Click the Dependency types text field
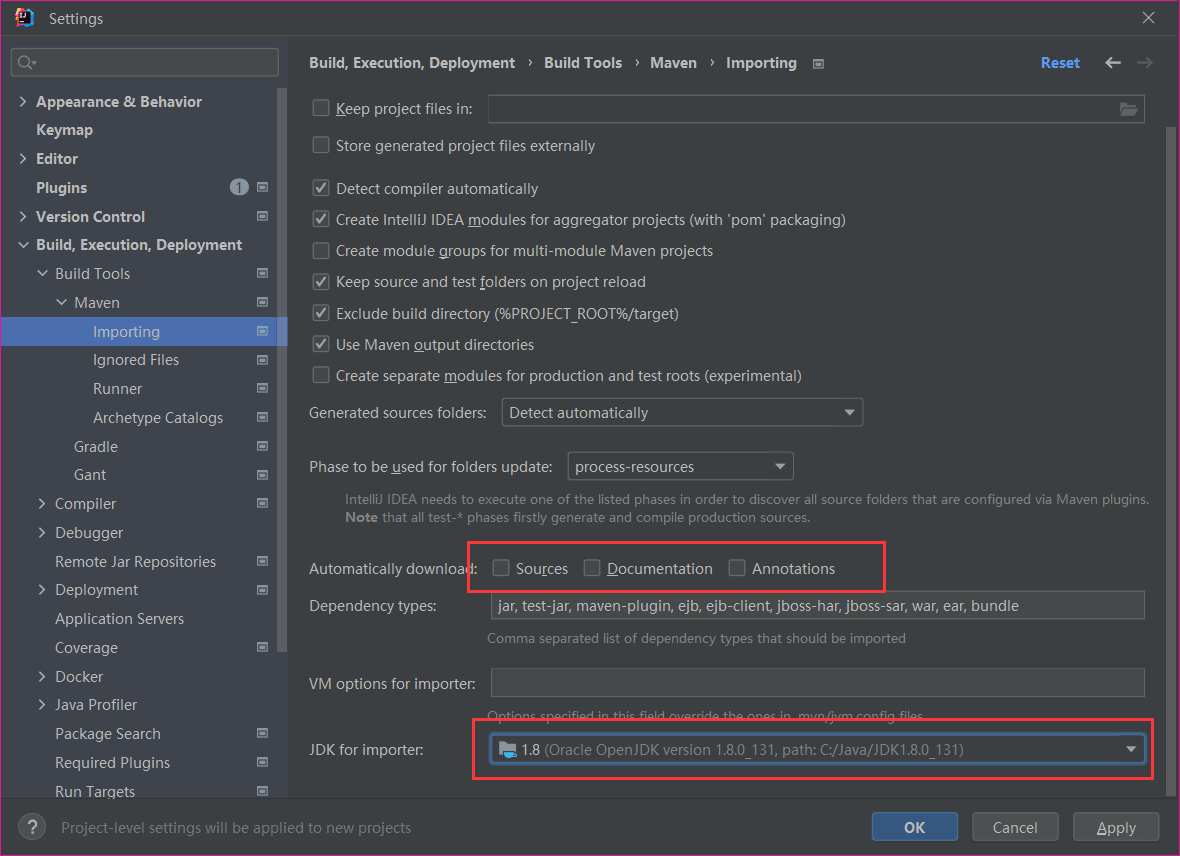The width and height of the screenshot is (1180, 856). tap(817, 605)
